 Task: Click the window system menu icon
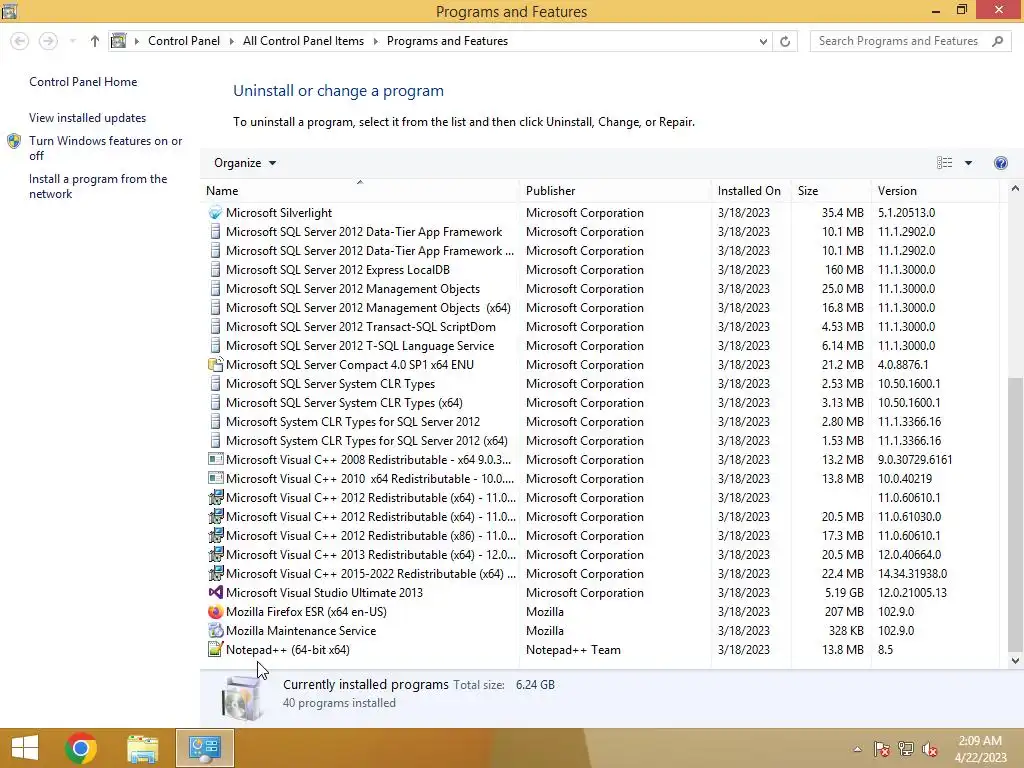coord(9,11)
